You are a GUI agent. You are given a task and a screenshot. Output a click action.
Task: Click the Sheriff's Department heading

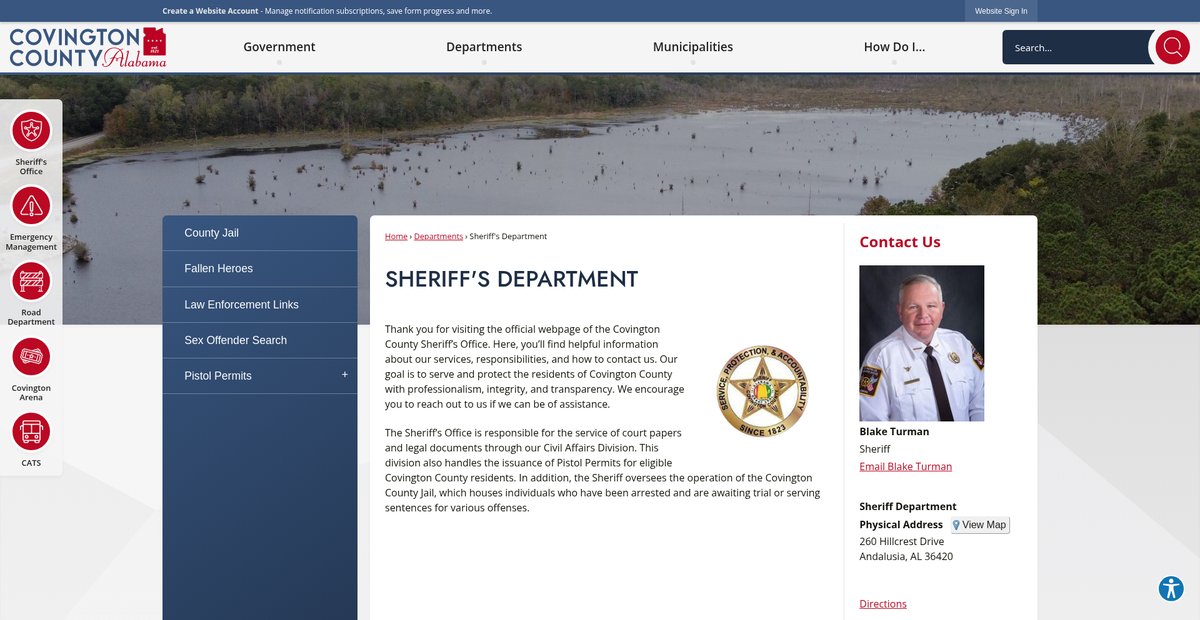click(x=511, y=279)
